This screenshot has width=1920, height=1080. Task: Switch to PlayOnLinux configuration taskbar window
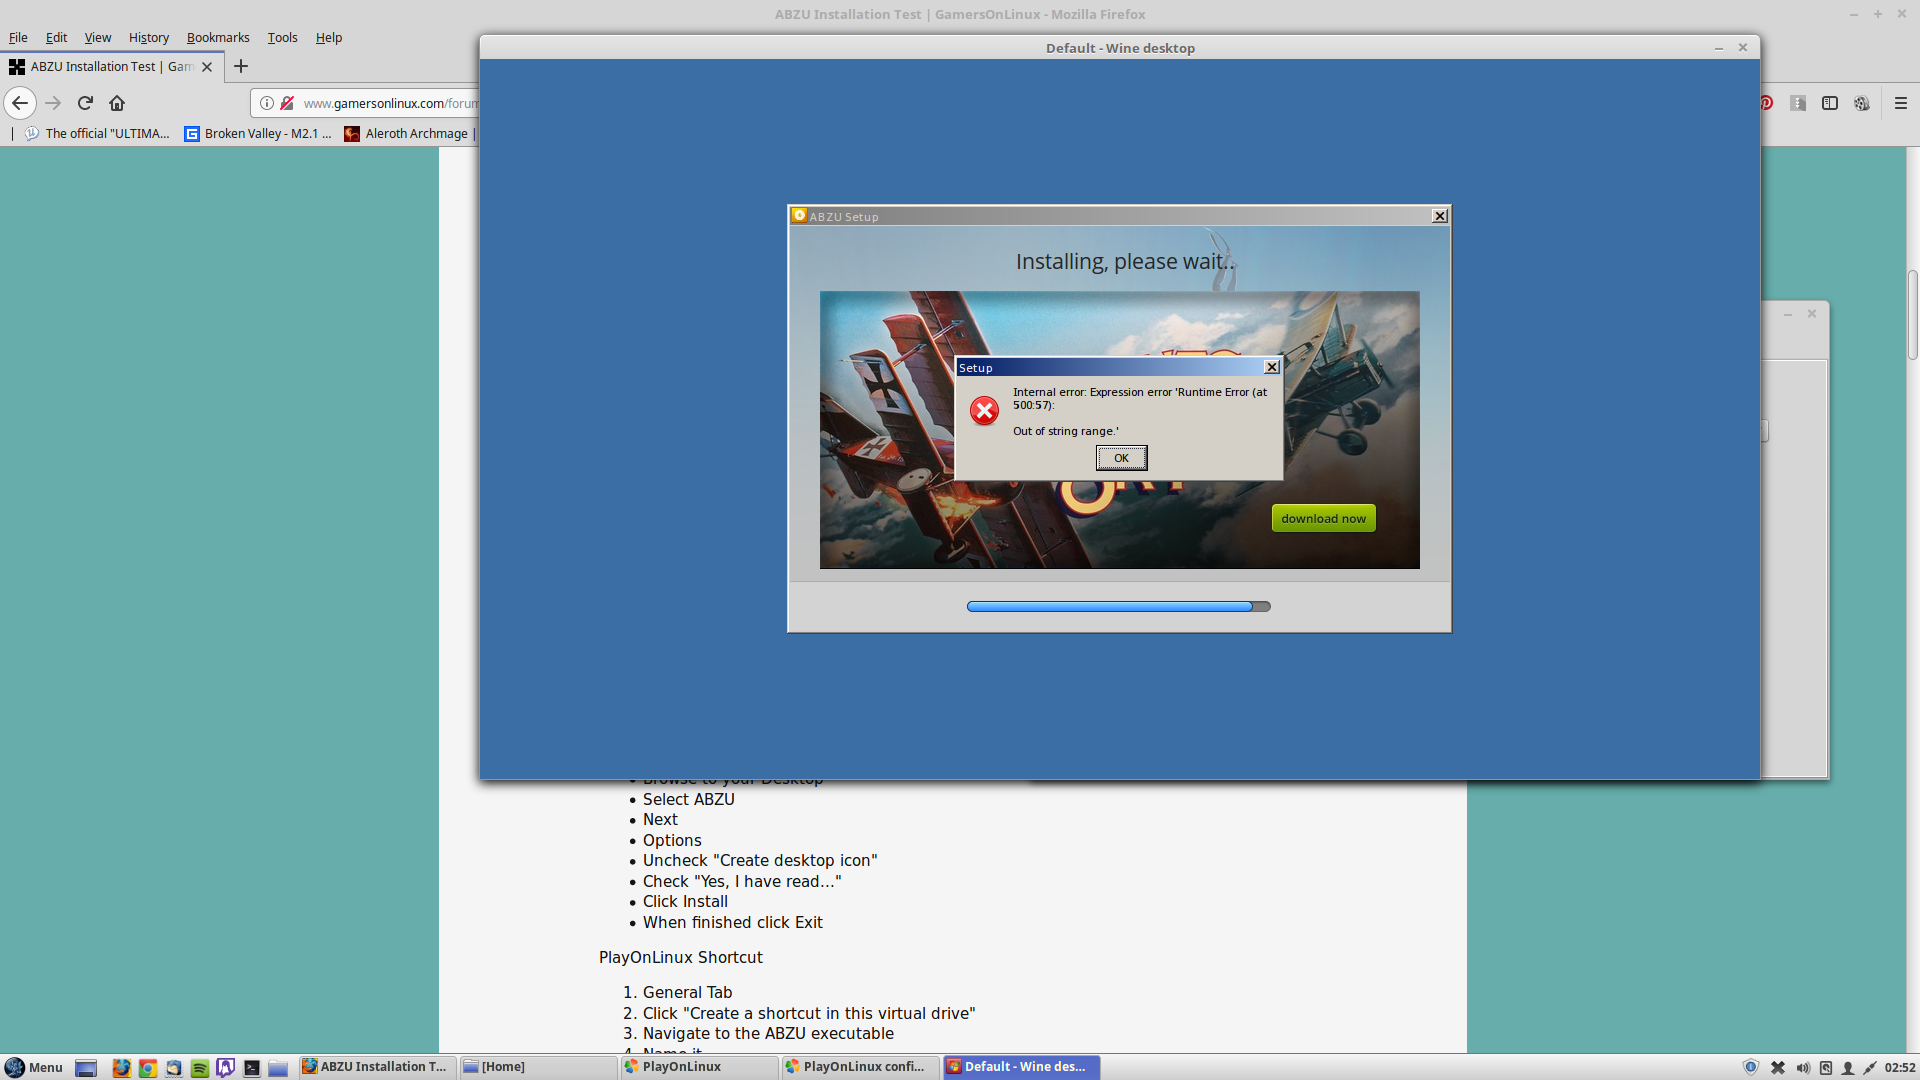(861, 1067)
